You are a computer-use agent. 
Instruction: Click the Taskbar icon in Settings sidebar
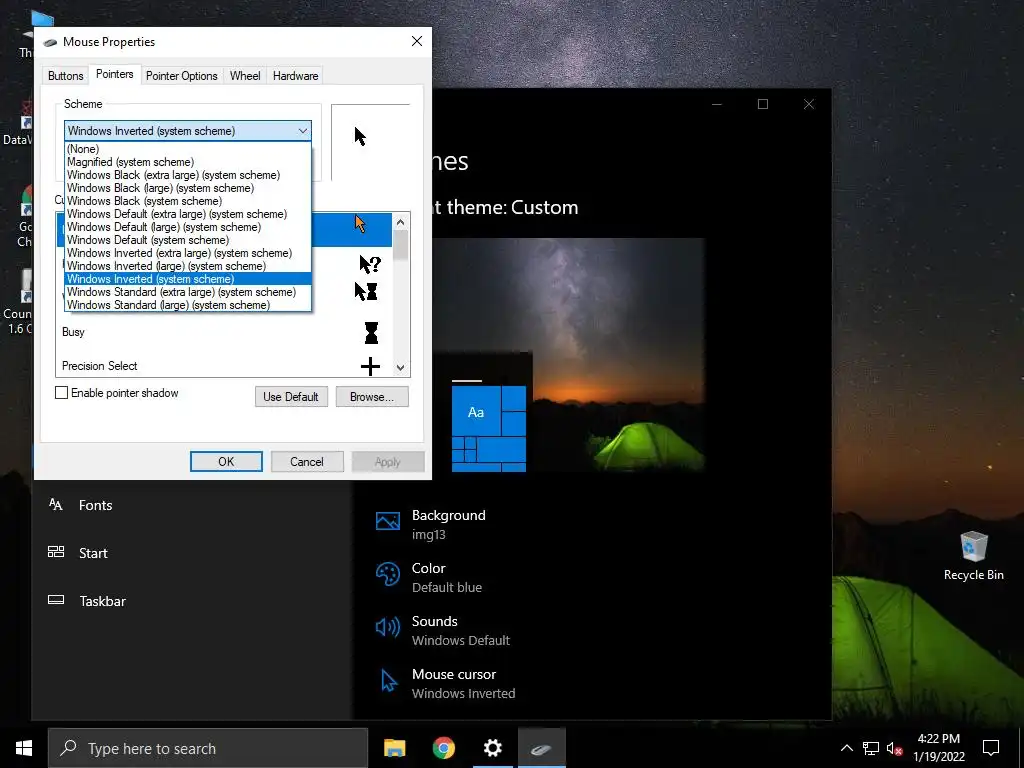tap(56, 600)
